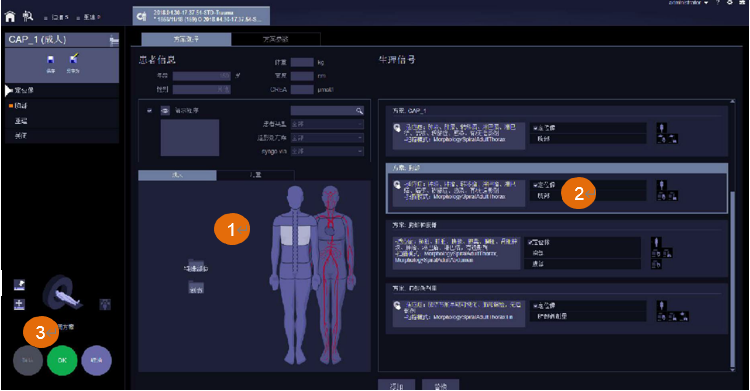Click the magnifier icon in the protocol search box
The height and width of the screenshot is (391, 750).
coord(359,111)
